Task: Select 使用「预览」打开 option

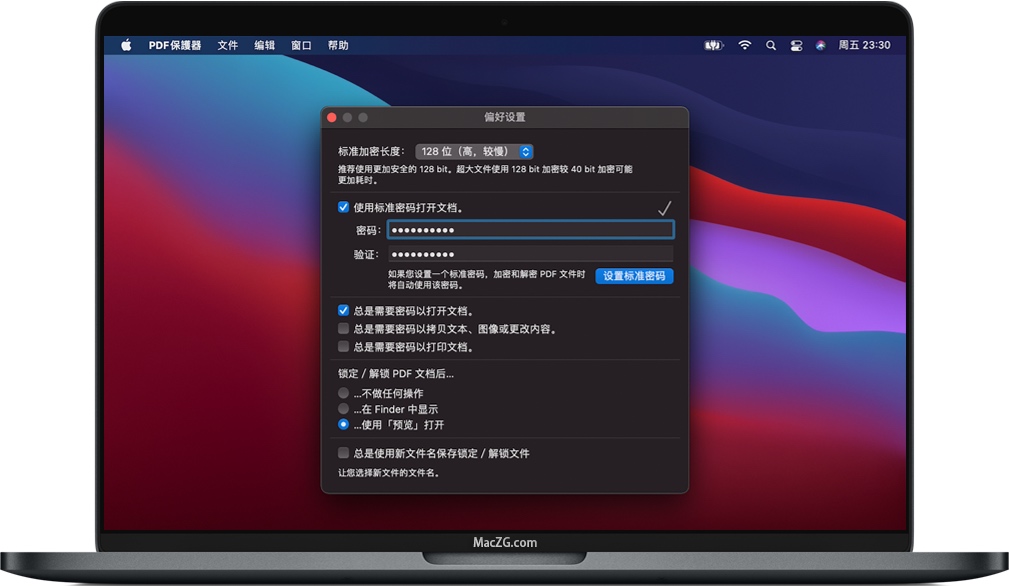Action: click(343, 424)
